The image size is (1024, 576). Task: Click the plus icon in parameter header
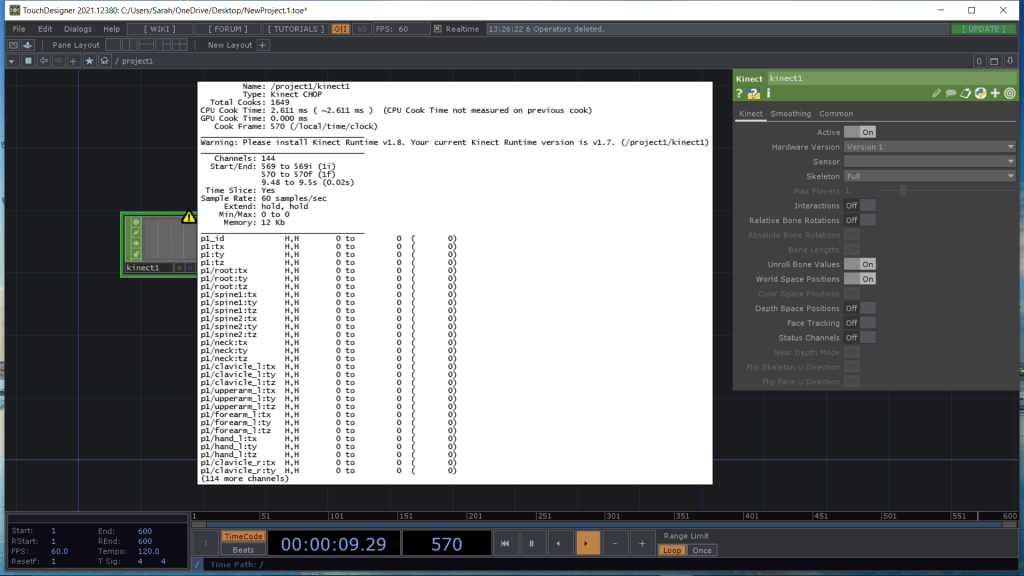tap(995, 93)
